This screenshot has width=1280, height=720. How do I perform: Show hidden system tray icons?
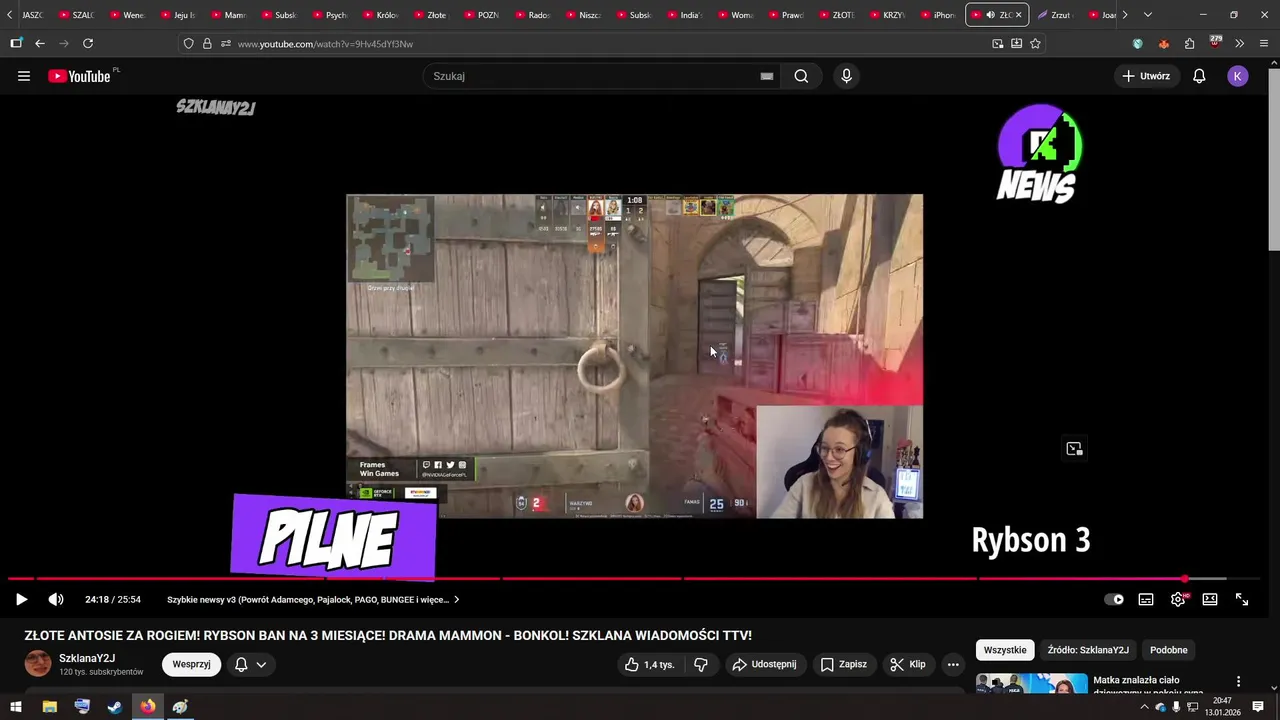[x=1144, y=707]
